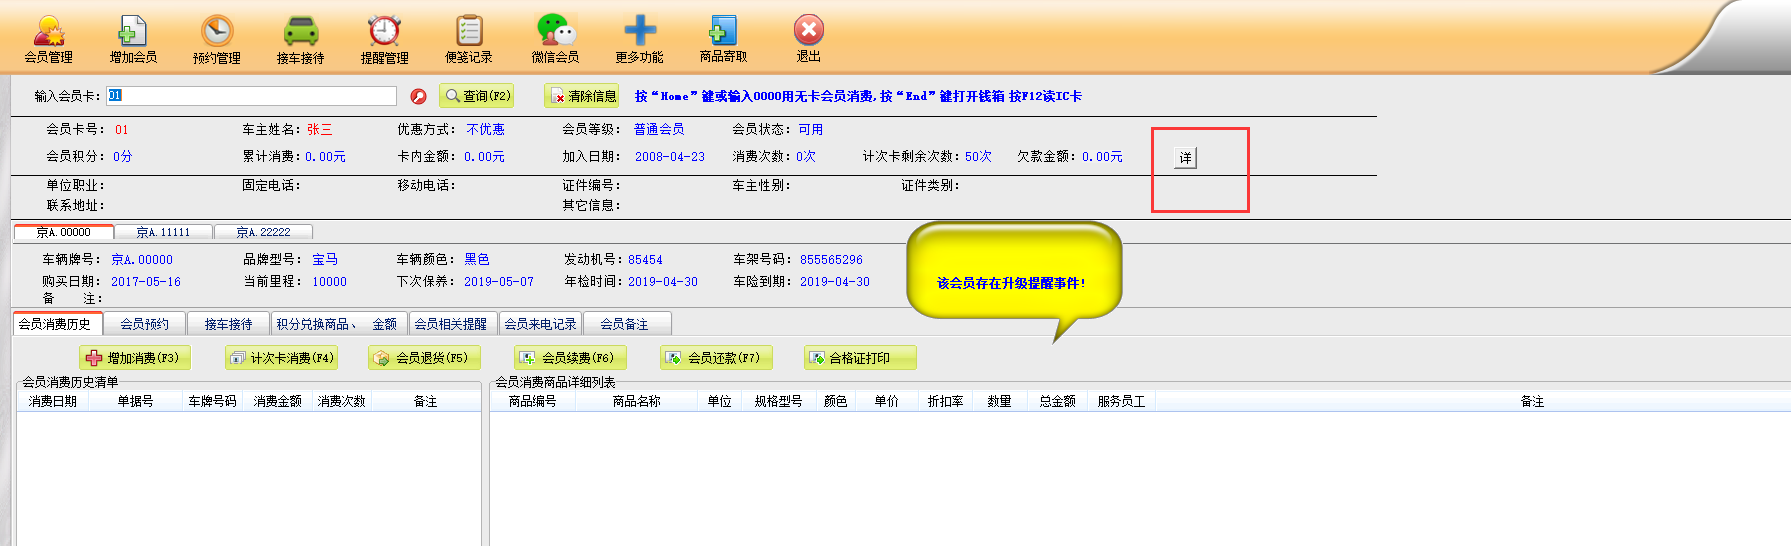Click 增加会员 add member icon

coord(133,32)
